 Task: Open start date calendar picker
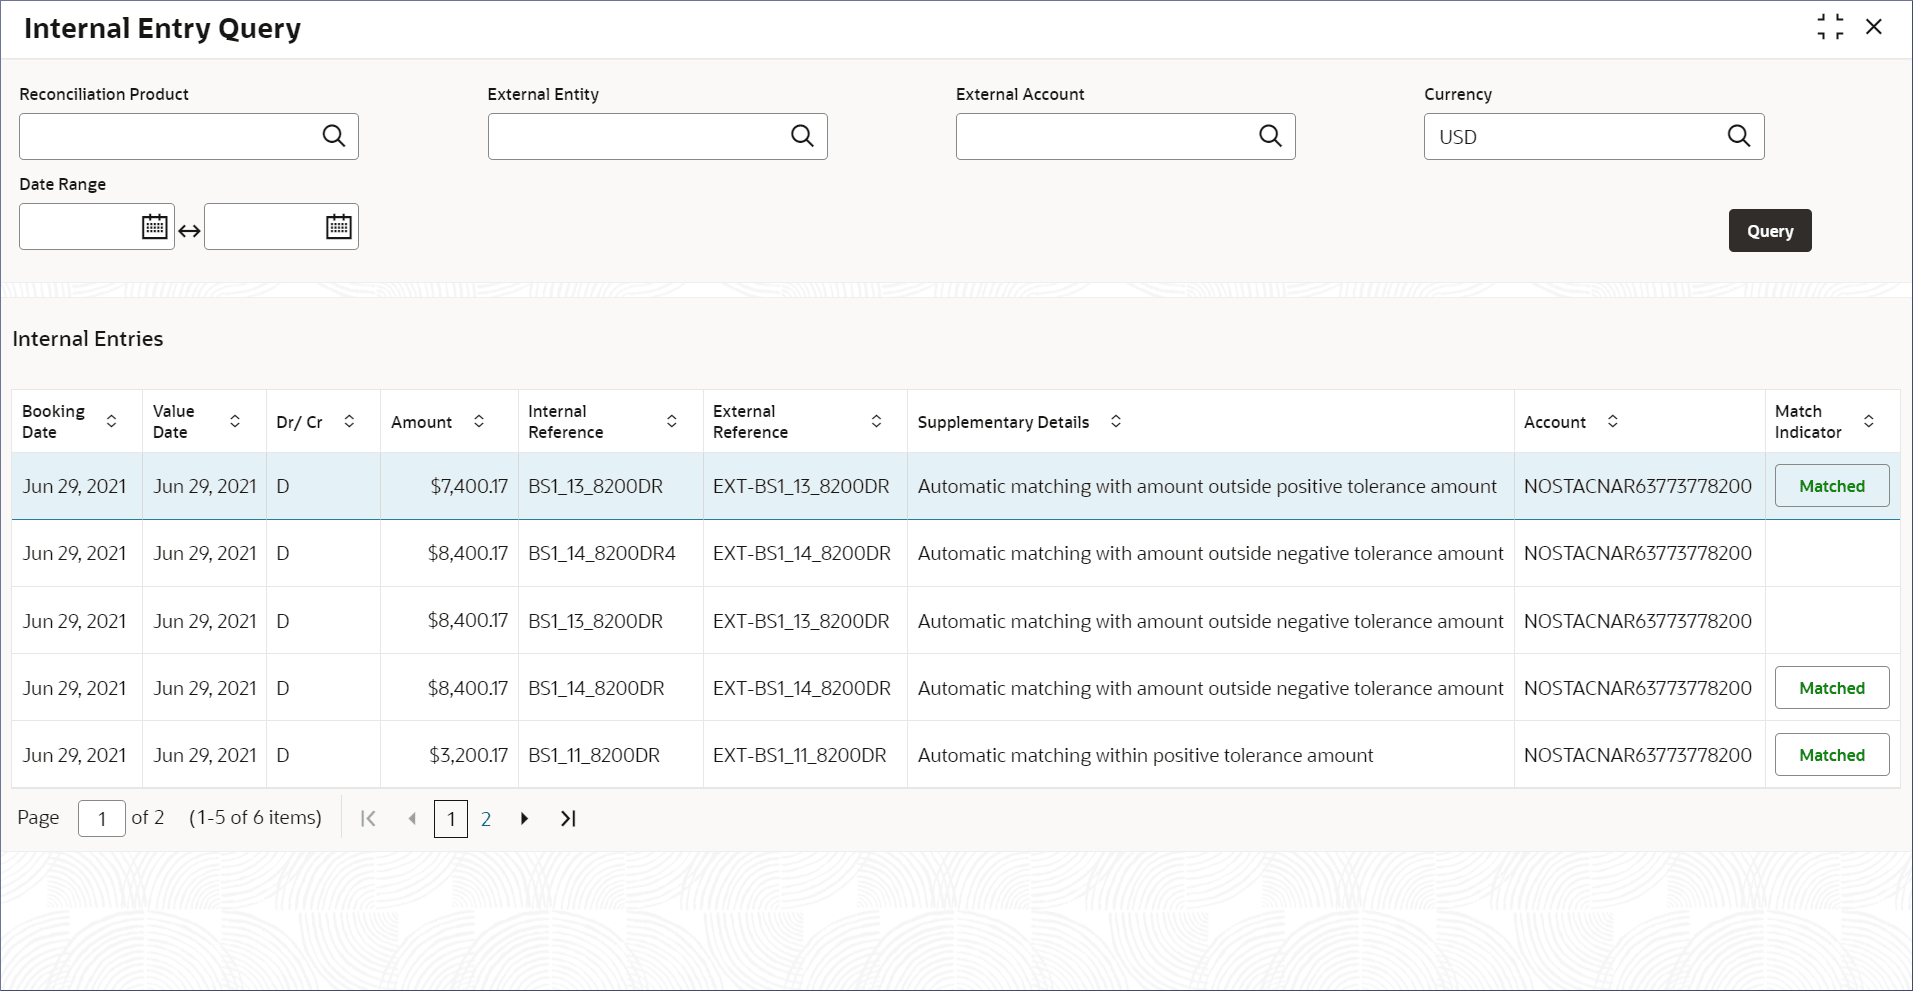click(x=154, y=227)
